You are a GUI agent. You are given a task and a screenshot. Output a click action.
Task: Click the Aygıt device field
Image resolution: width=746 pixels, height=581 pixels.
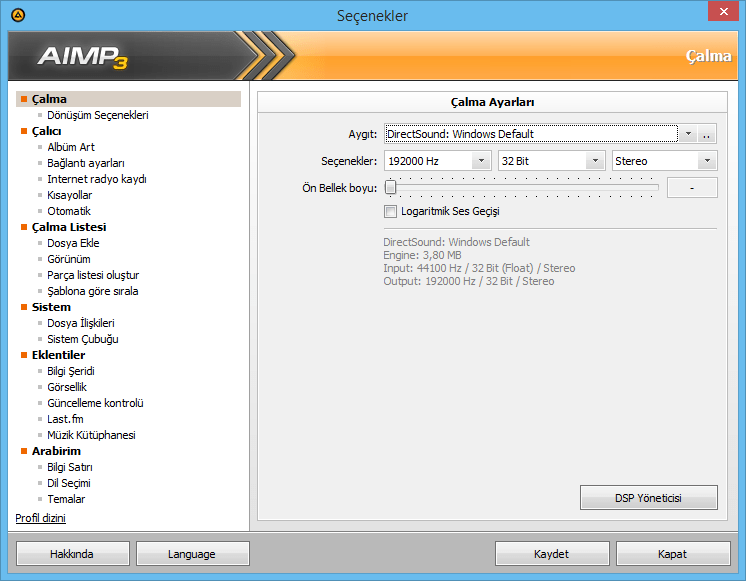click(531, 134)
